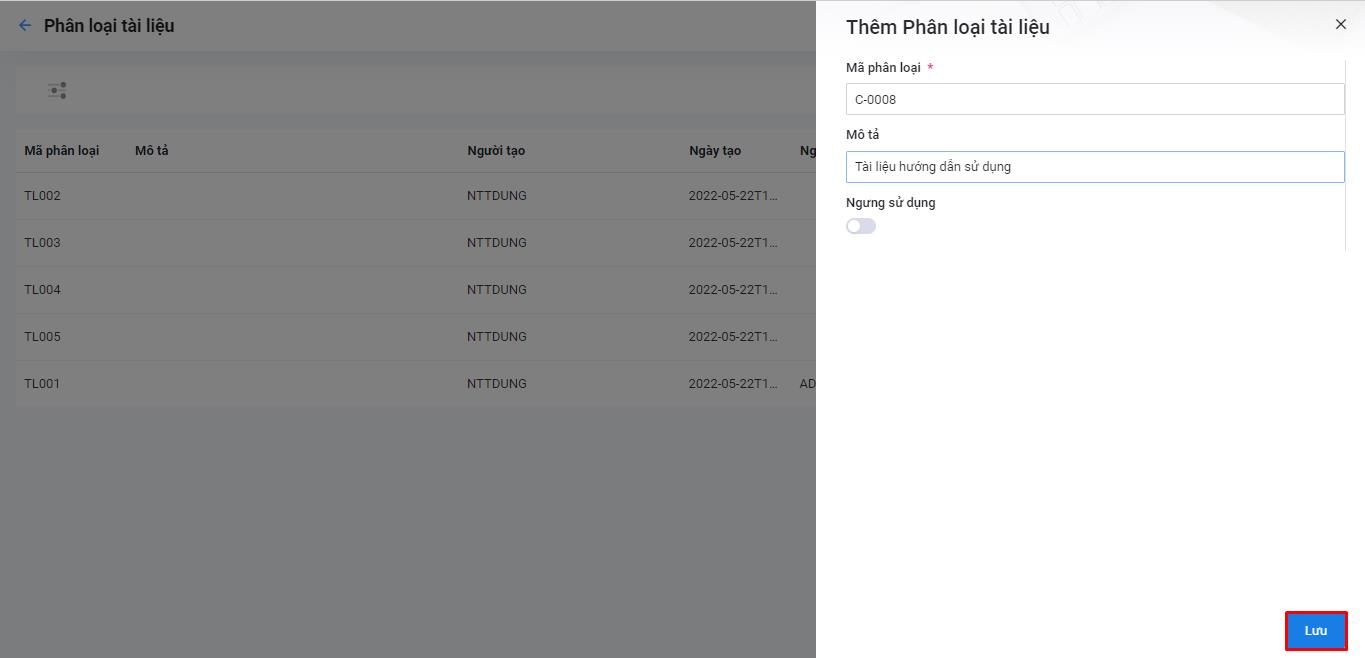
Task: Sort by Mã phân loại column header
Action: coord(62,151)
